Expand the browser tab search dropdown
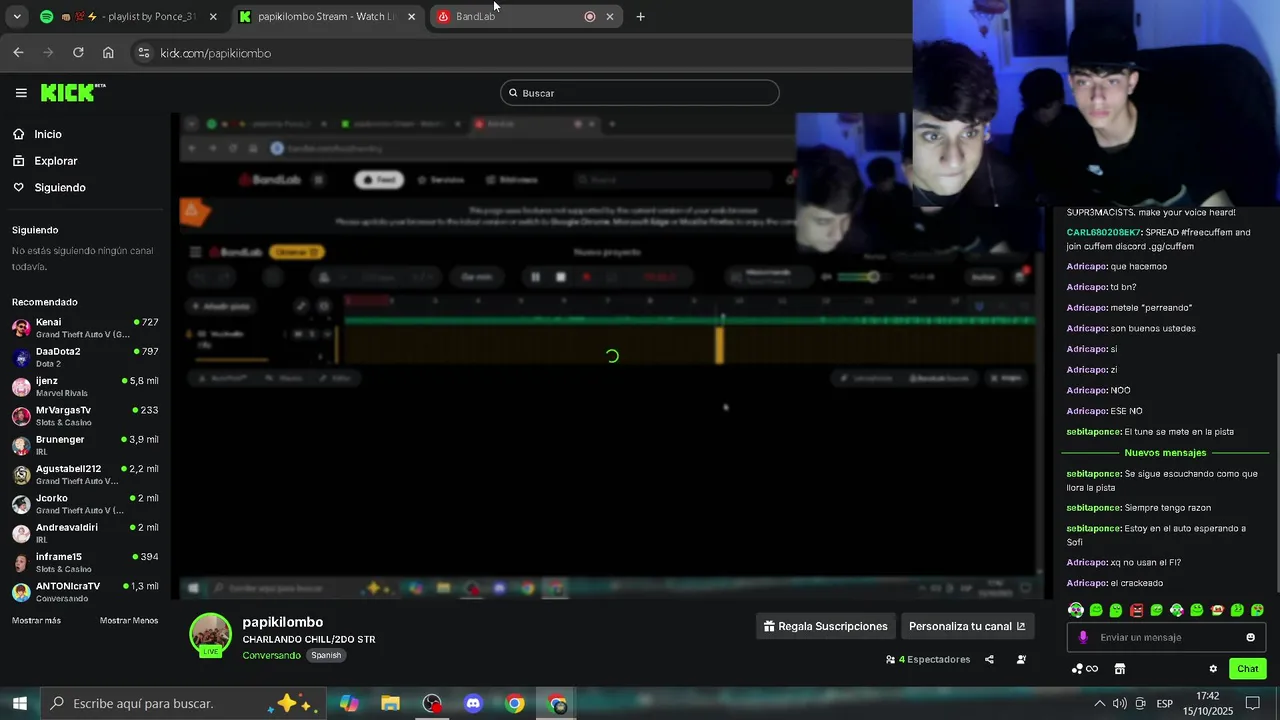This screenshot has height=720, width=1280. click(x=16, y=16)
